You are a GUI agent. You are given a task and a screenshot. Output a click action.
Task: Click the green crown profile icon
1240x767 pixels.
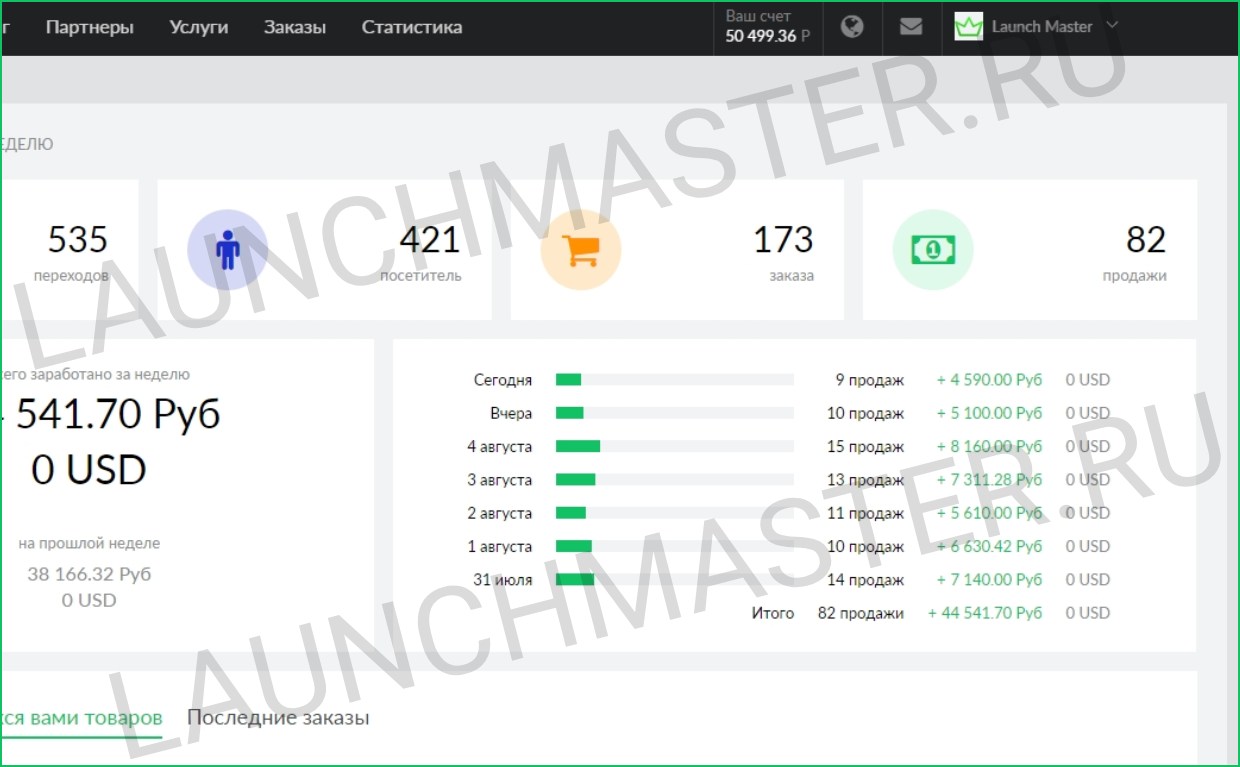point(968,27)
